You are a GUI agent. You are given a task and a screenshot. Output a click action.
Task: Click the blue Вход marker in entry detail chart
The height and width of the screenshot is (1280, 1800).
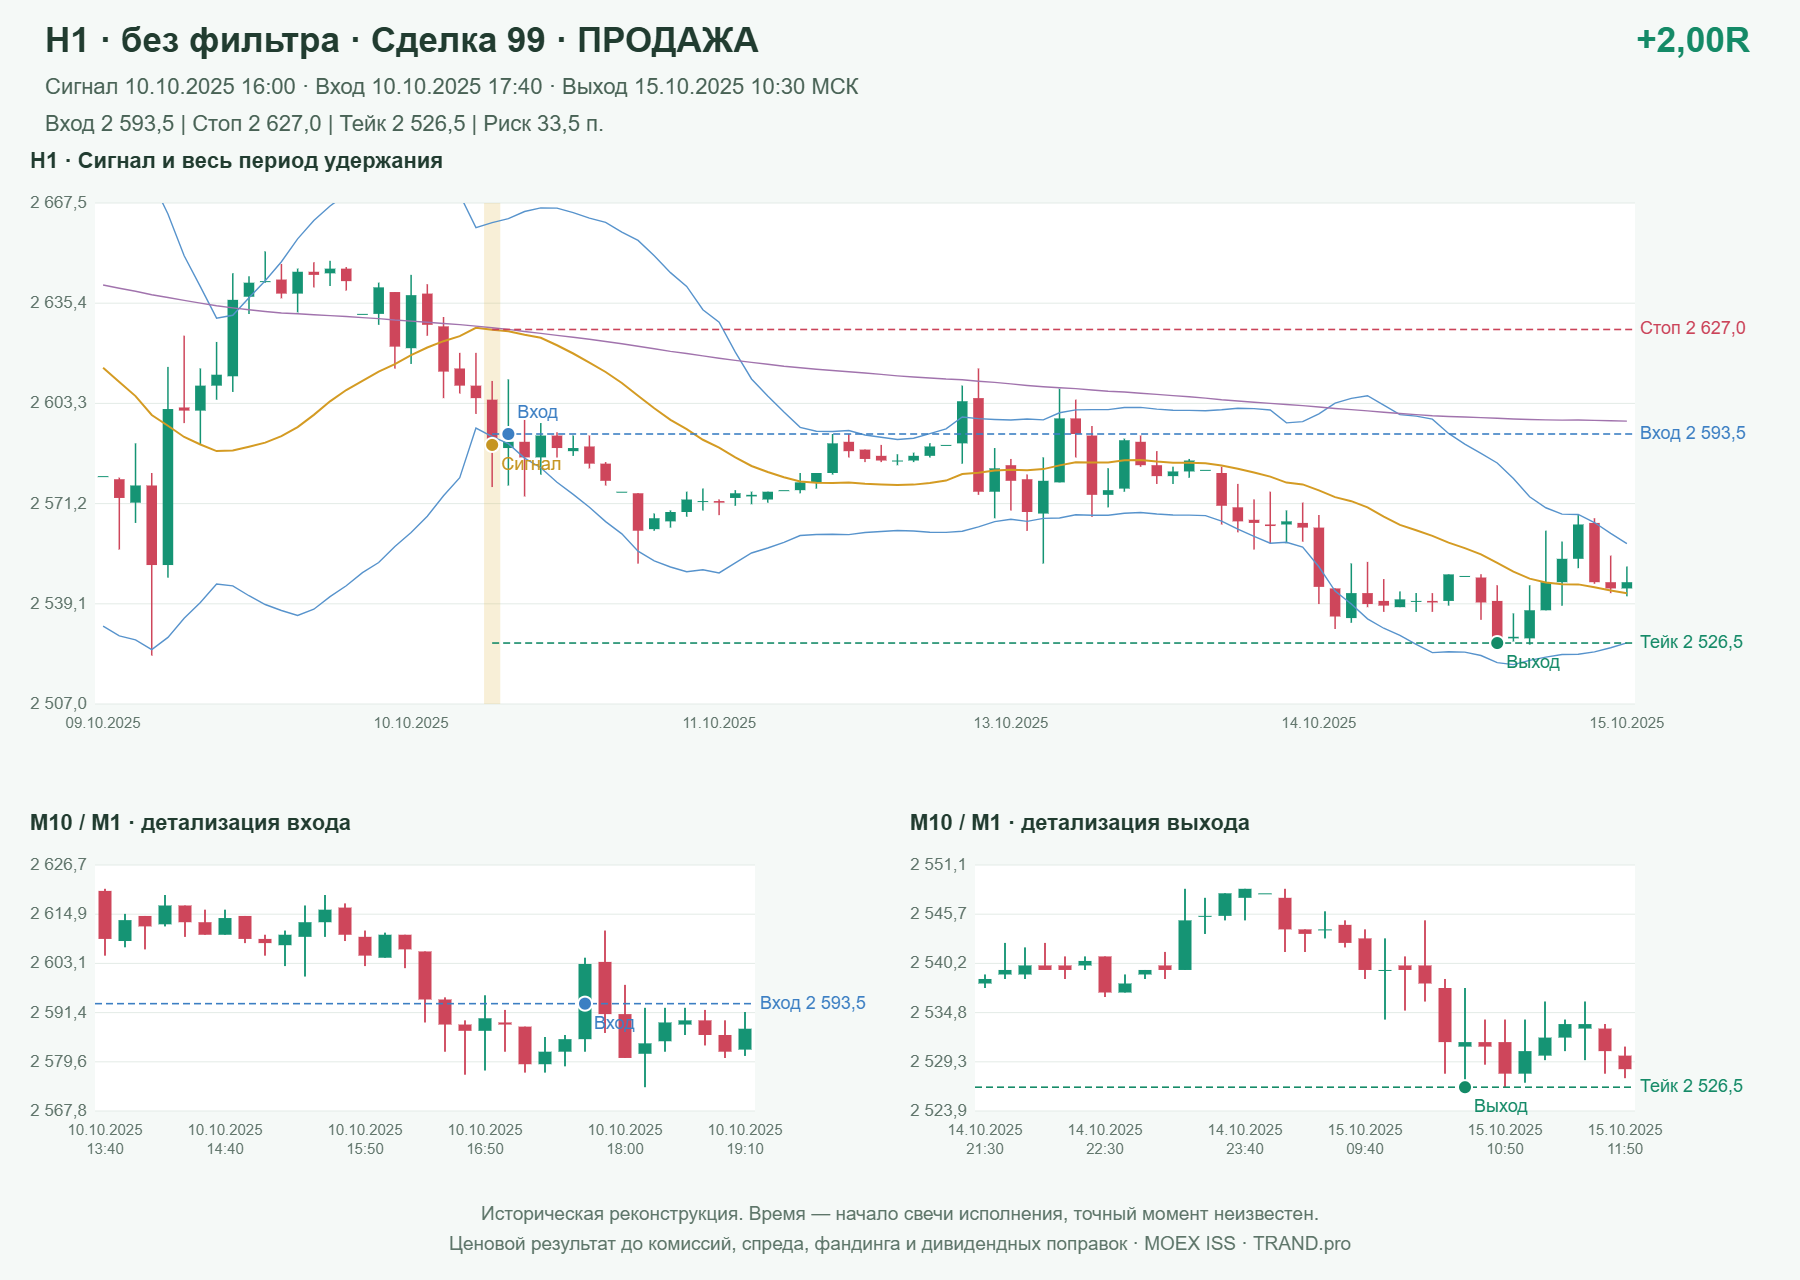(585, 1004)
